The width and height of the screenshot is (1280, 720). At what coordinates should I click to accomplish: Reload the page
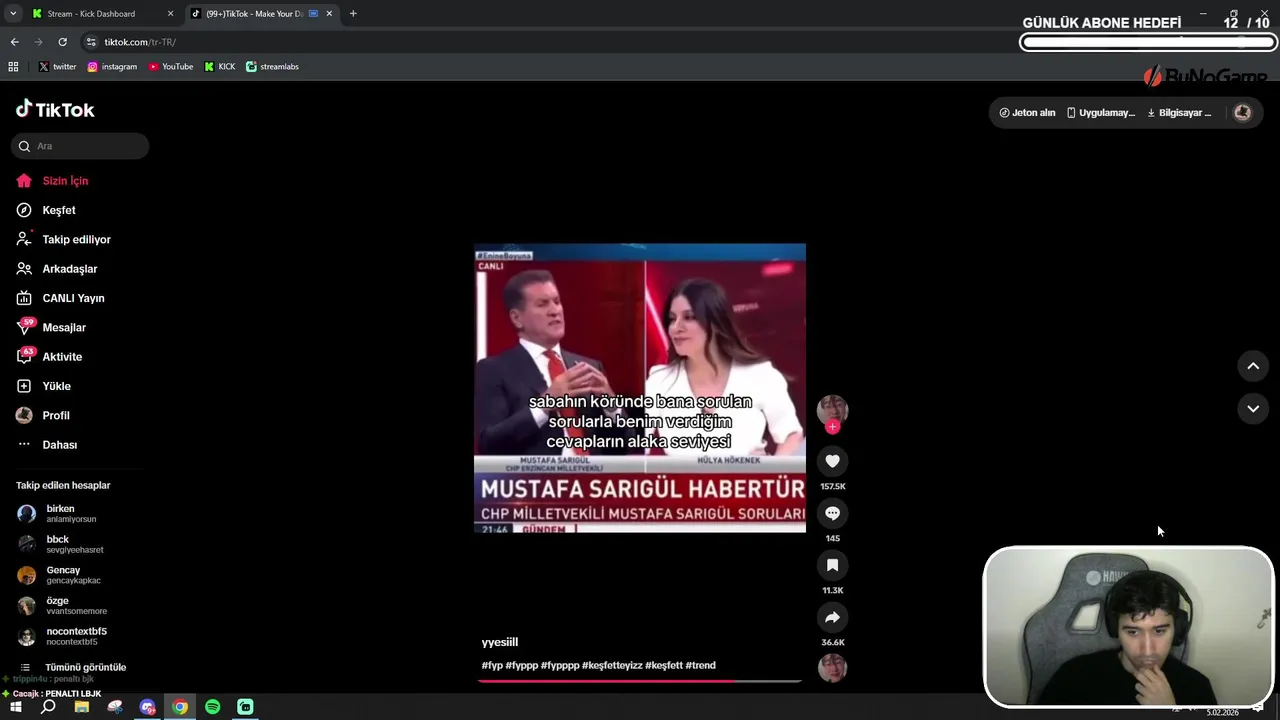coord(62,42)
